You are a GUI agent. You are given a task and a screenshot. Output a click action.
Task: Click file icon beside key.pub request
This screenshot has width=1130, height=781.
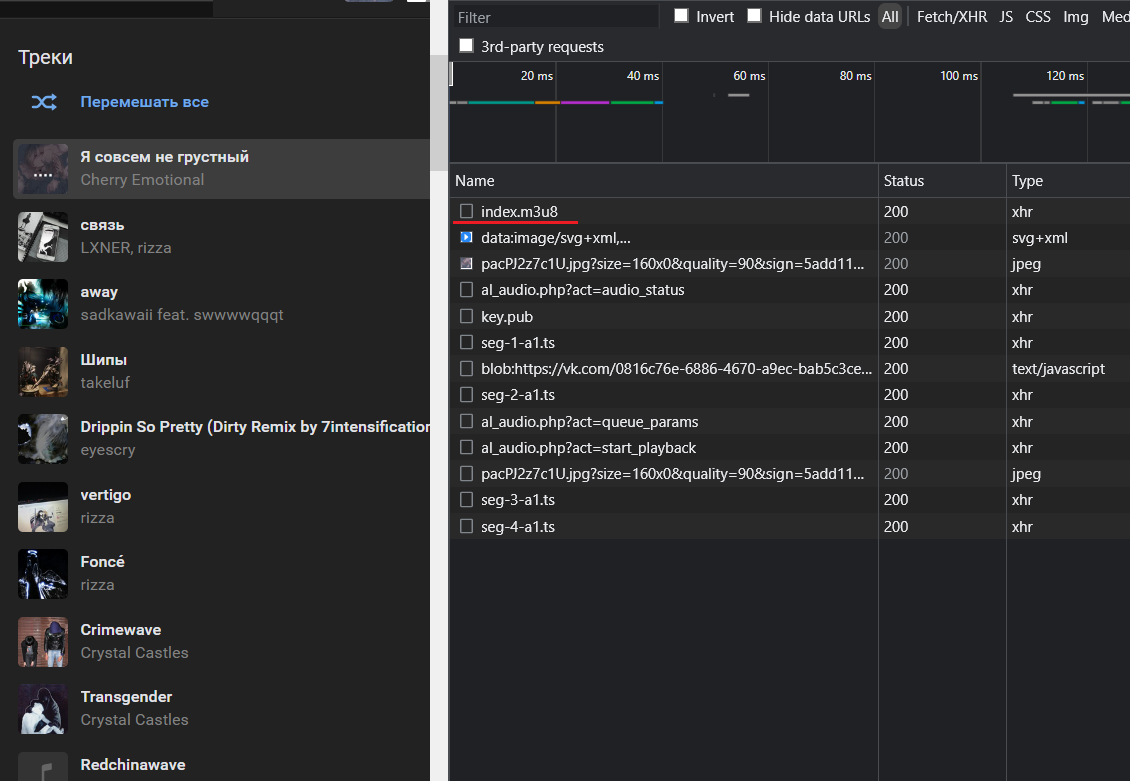[x=466, y=316]
